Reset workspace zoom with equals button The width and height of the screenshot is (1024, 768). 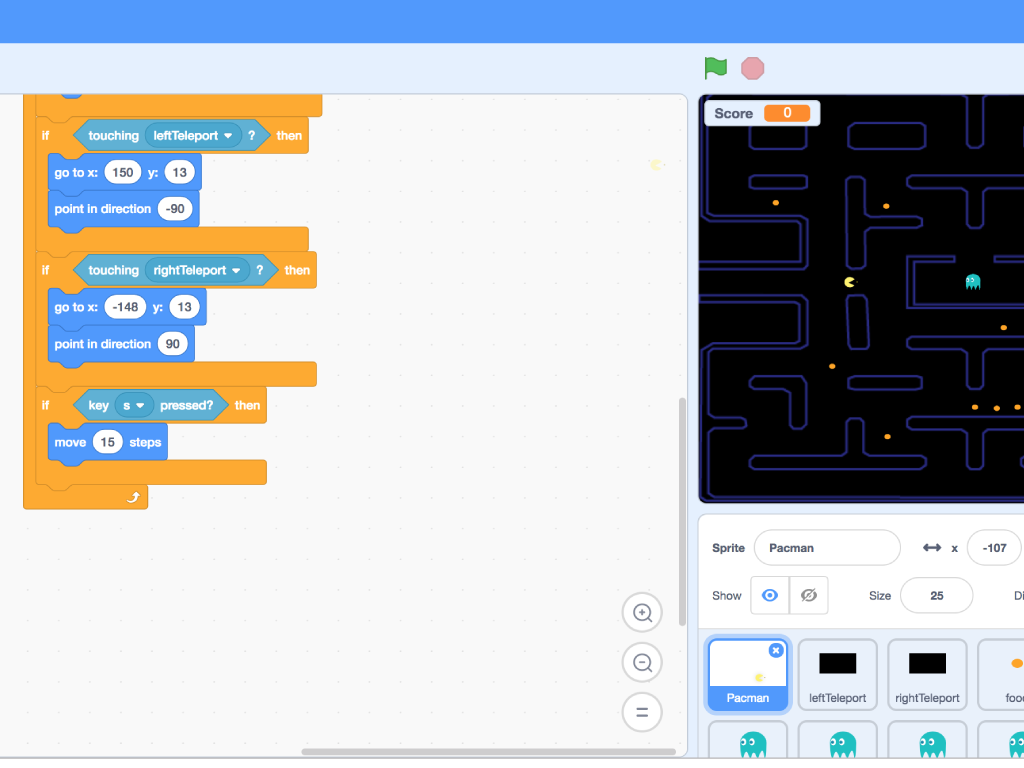point(643,712)
